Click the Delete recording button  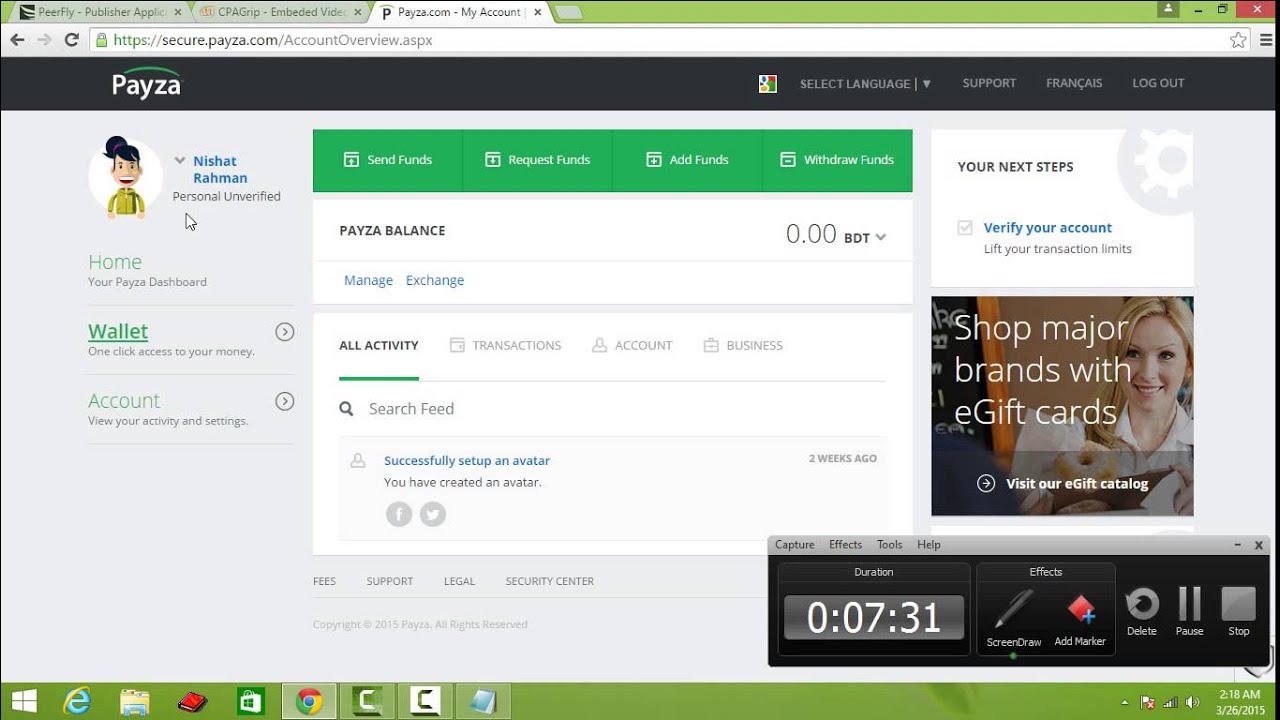(x=1142, y=611)
